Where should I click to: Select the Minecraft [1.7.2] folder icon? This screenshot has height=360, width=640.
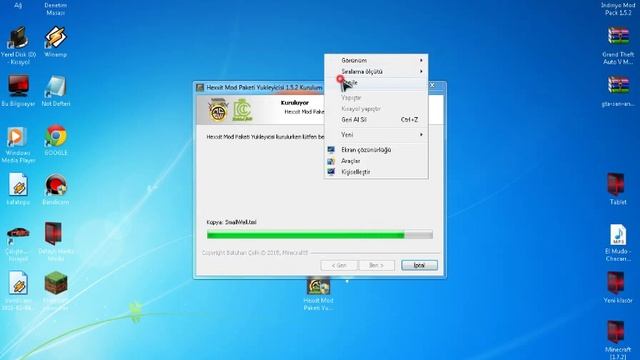point(616,332)
